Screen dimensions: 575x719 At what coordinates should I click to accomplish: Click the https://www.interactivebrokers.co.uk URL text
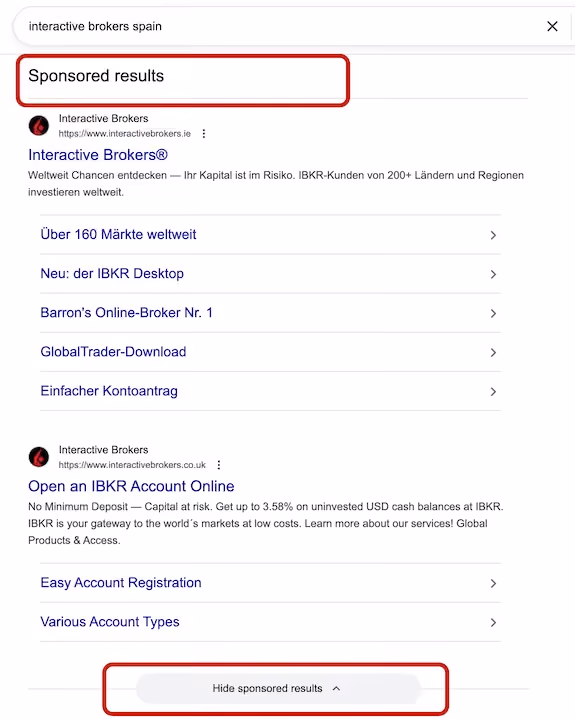click(132, 465)
